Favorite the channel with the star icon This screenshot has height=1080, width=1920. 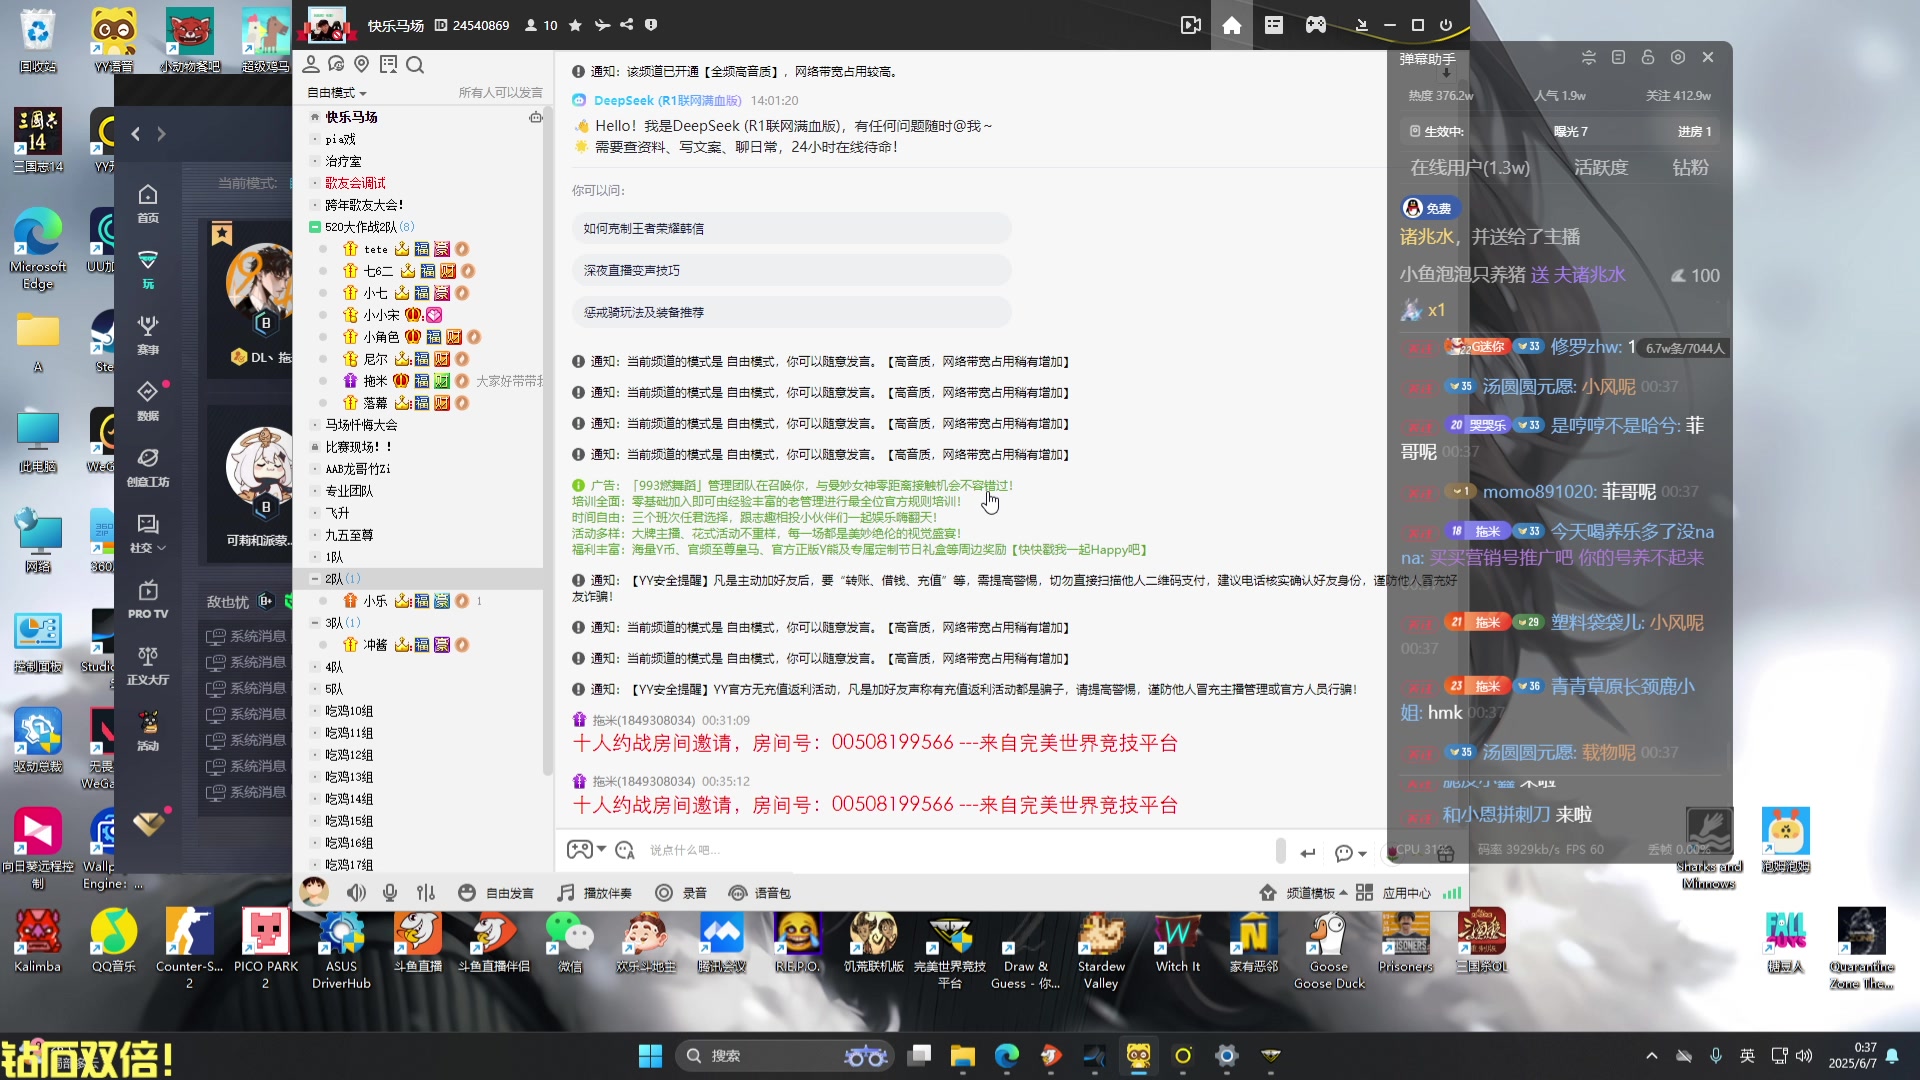[x=575, y=25]
